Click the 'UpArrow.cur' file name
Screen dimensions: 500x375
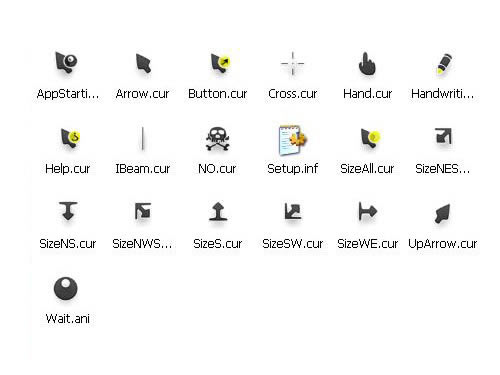pos(443,244)
